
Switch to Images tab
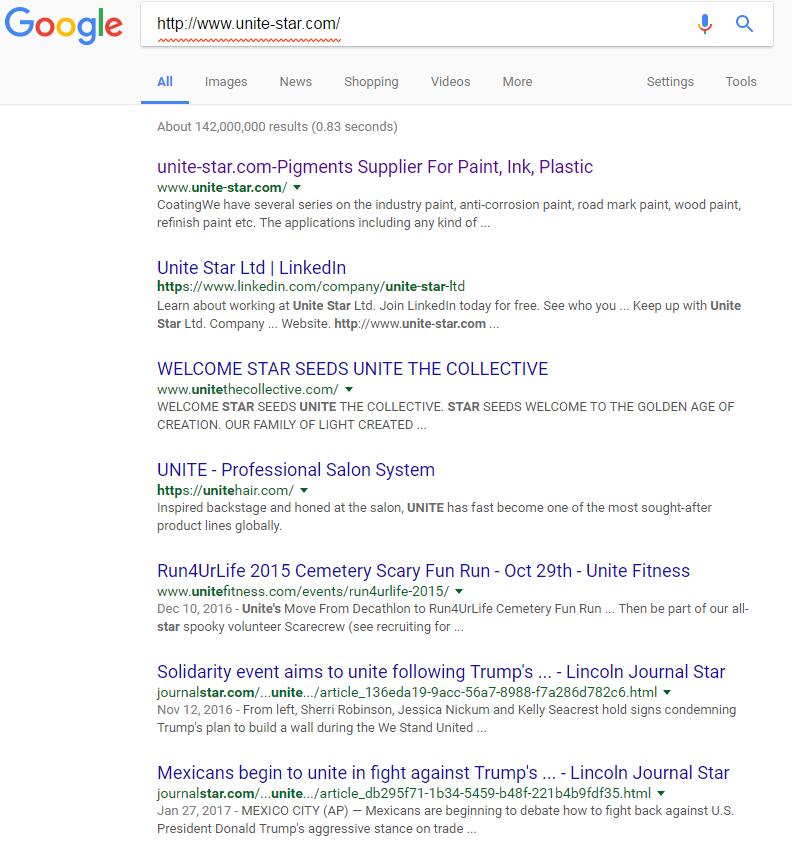point(226,81)
